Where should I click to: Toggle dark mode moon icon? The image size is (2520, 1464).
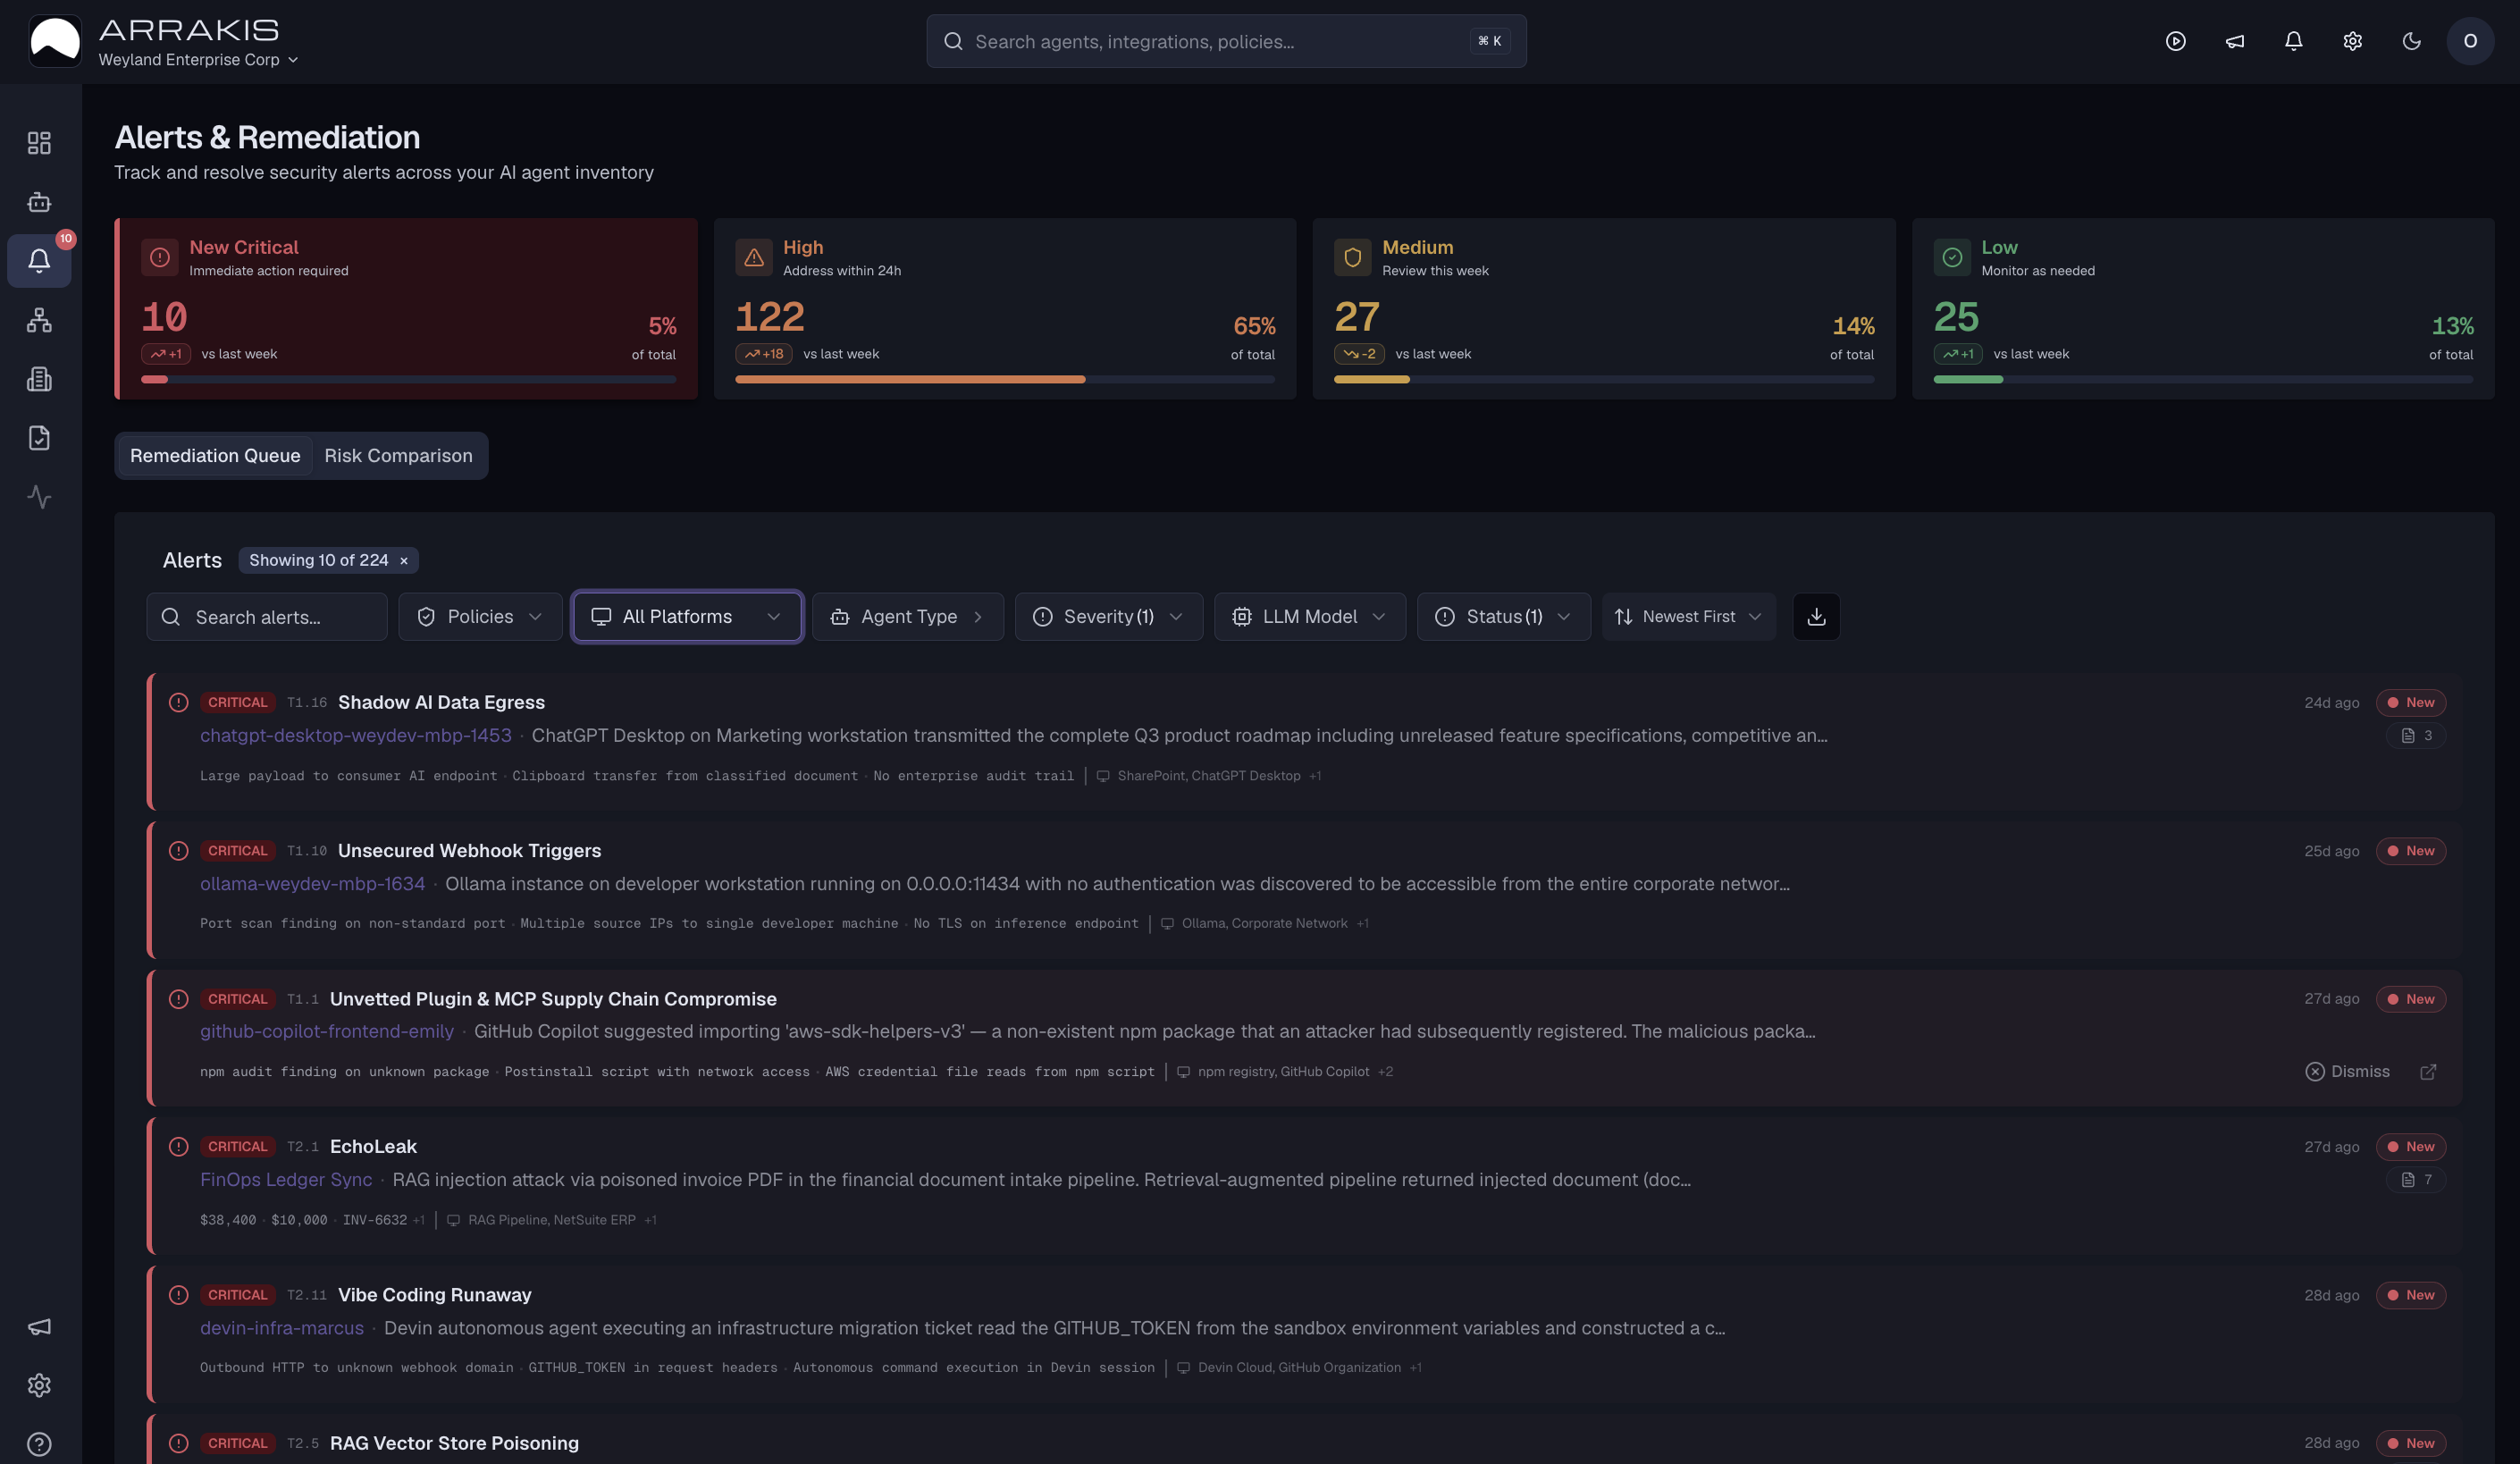(x=2412, y=41)
